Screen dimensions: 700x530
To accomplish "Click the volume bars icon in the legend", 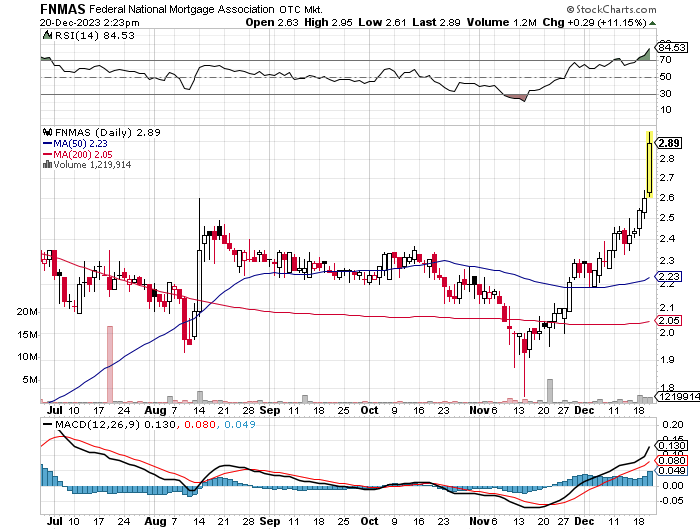I will (47, 164).
